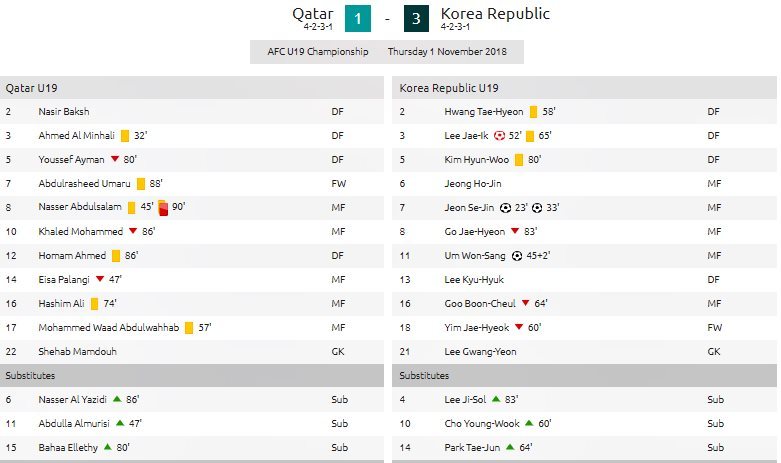Image resolution: width=781 pixels, height=463 pixels.
Task: Click Kim Hyun-Woo's yellow card icon
Action: coord(519,159)
